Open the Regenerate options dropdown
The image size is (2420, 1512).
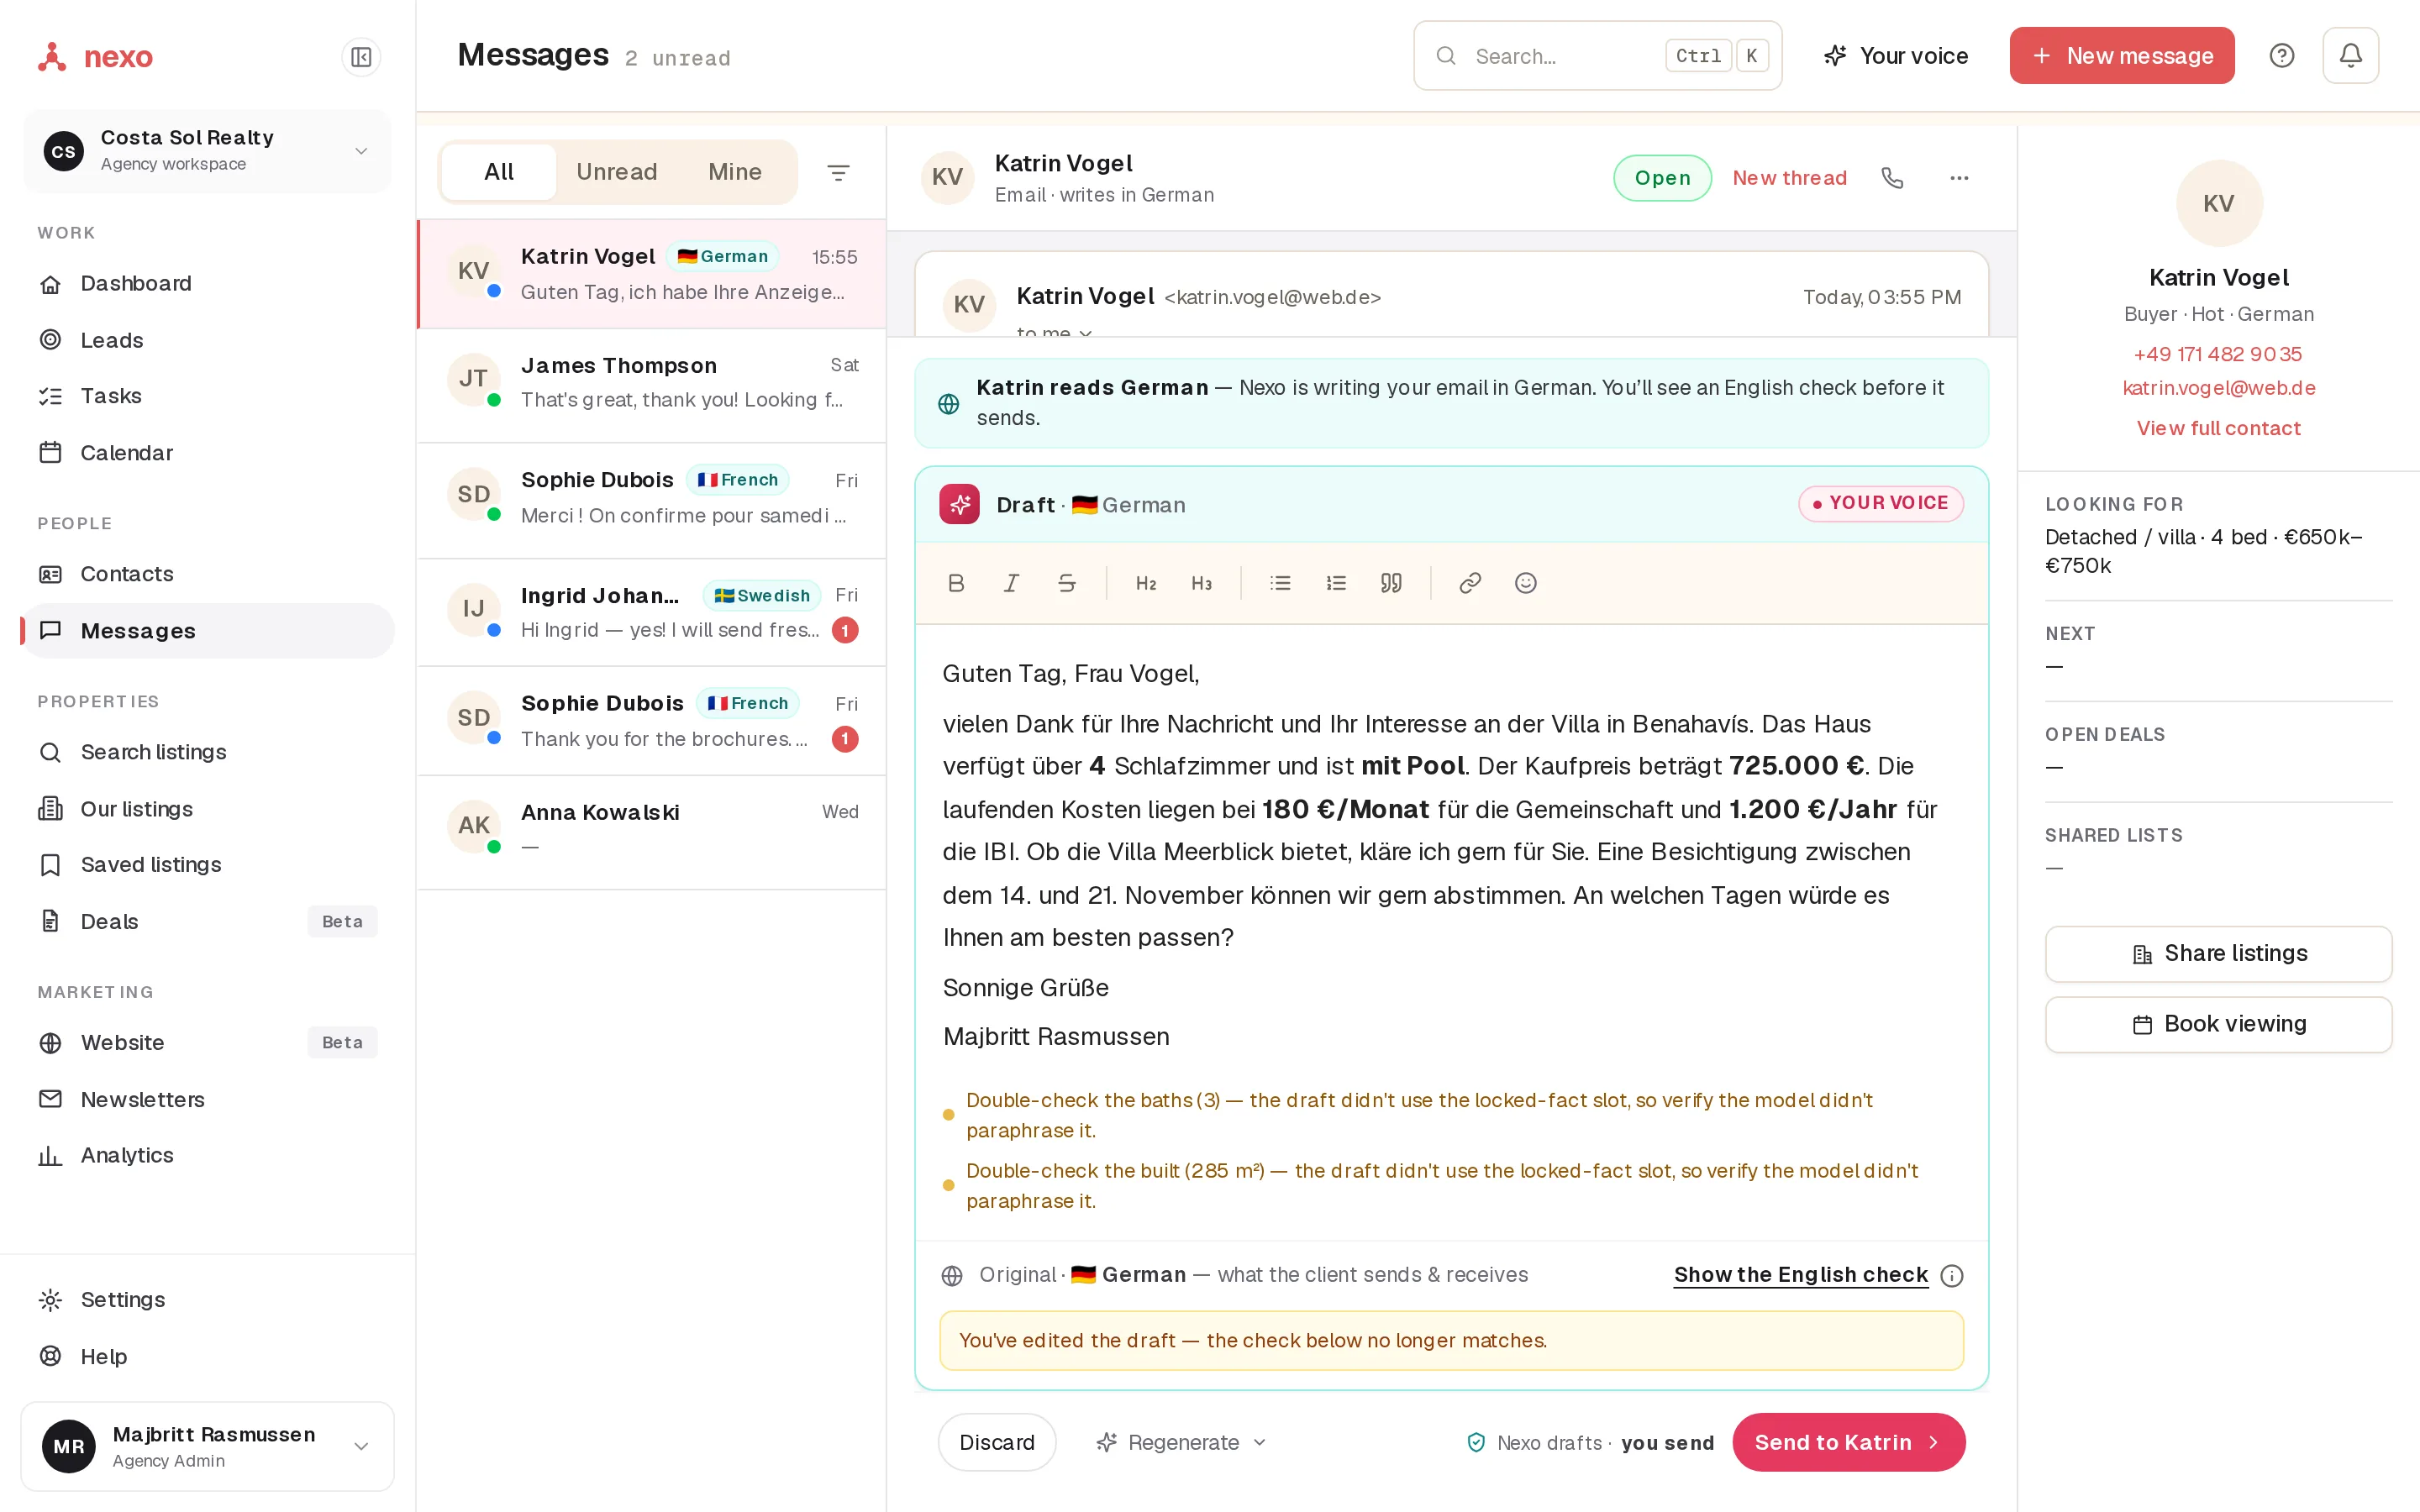click(1181, 1442)
